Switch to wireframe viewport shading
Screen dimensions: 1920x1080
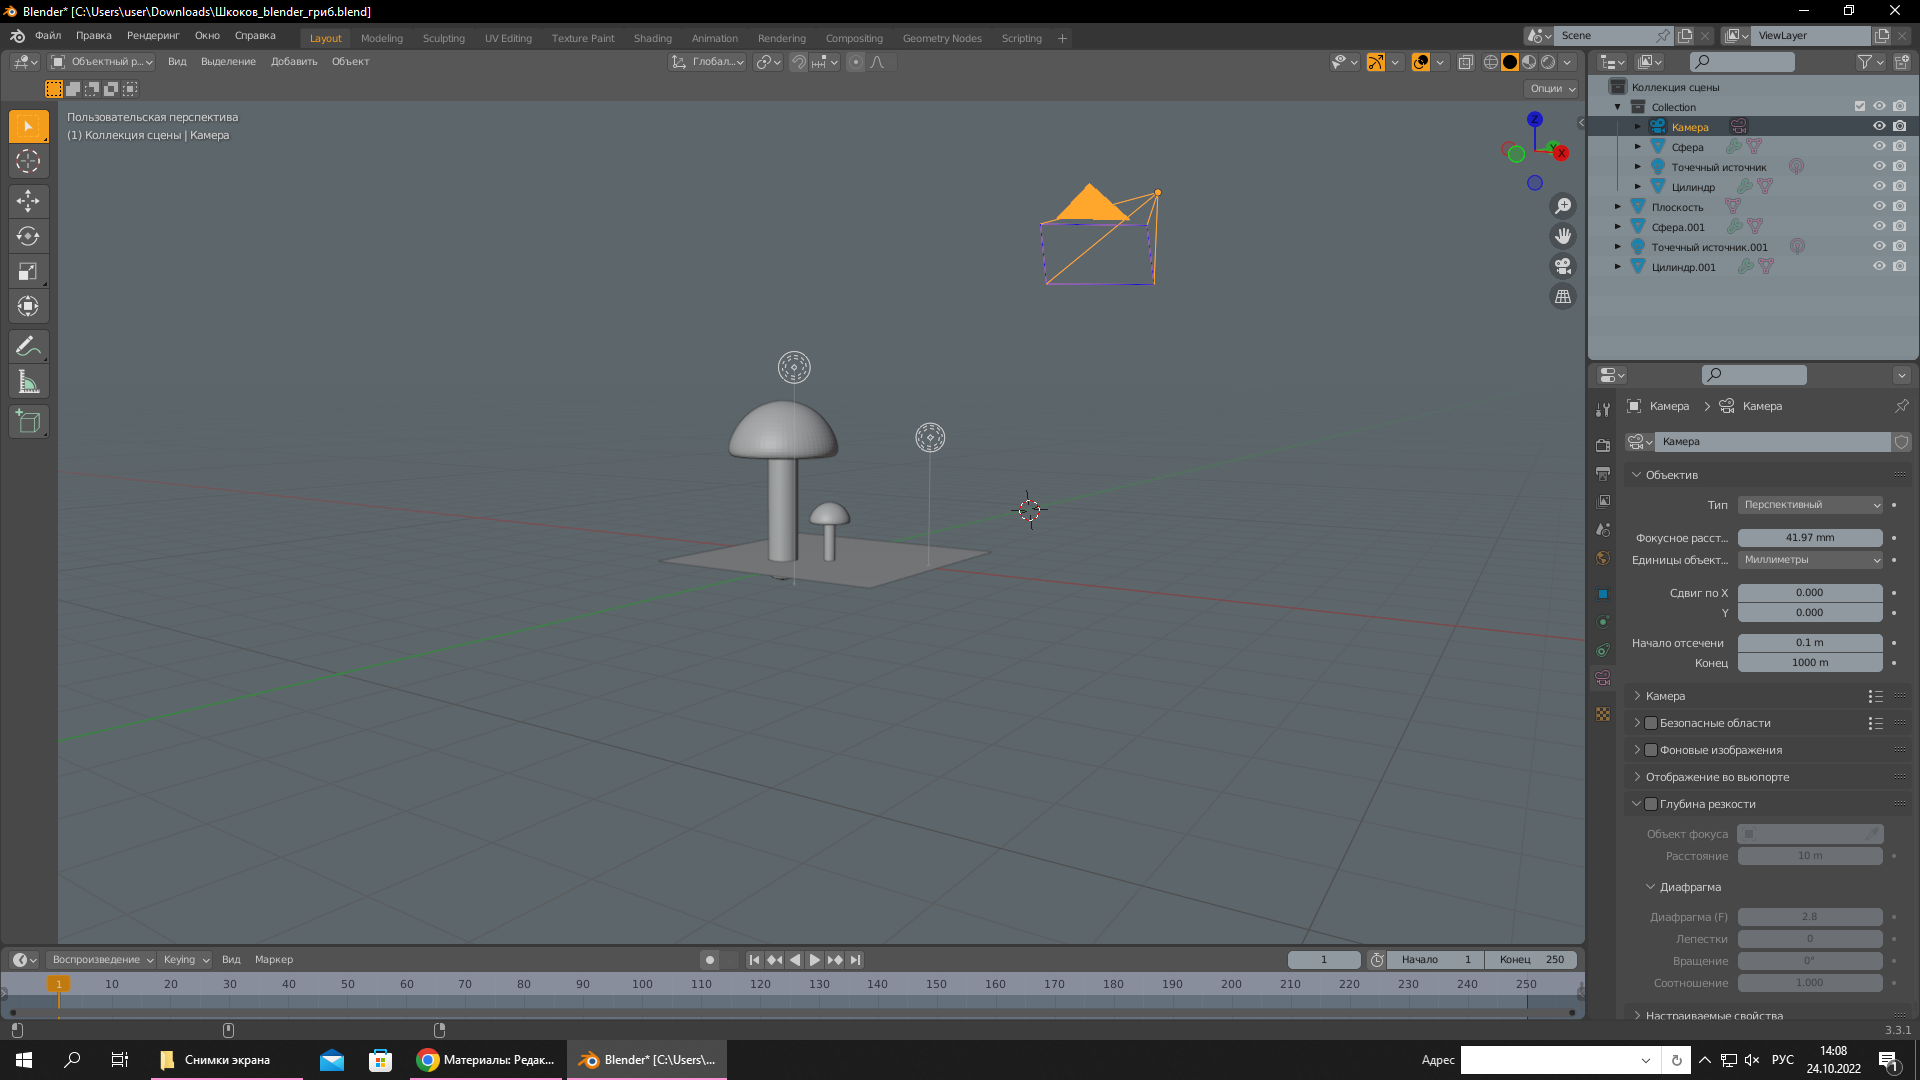[1491, 62]
